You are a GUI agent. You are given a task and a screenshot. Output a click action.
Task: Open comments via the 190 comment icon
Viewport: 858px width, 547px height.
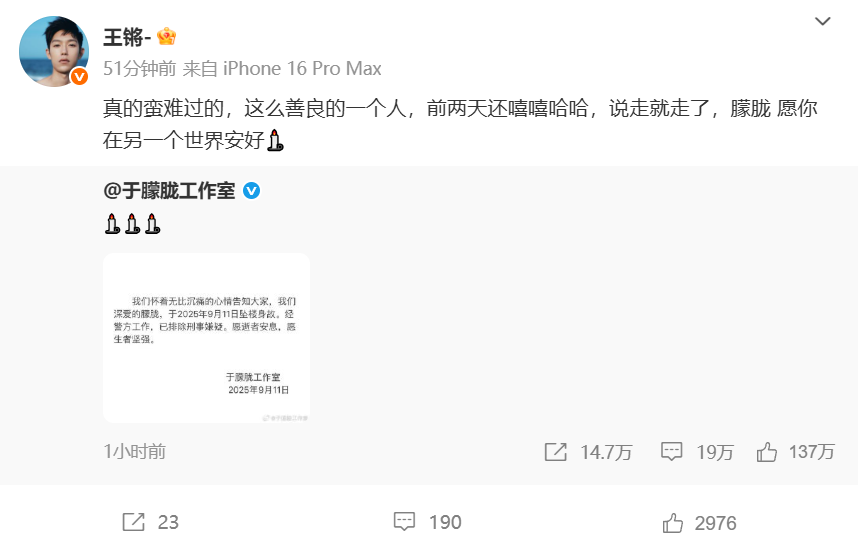(x=404, y=522)
